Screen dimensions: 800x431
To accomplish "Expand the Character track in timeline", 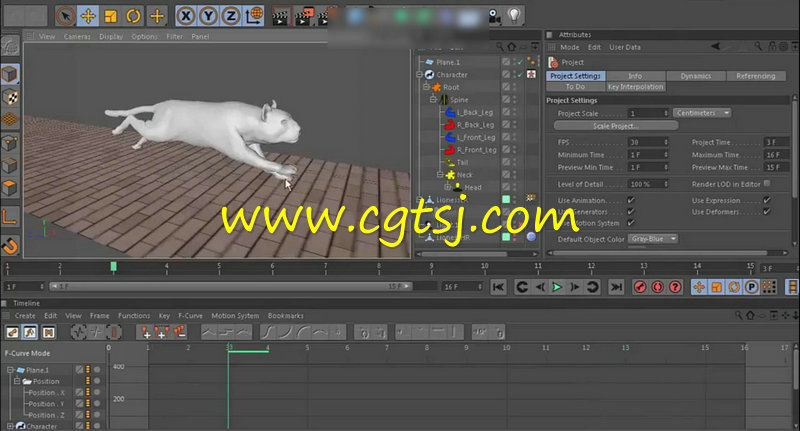I will coord(10,426).
